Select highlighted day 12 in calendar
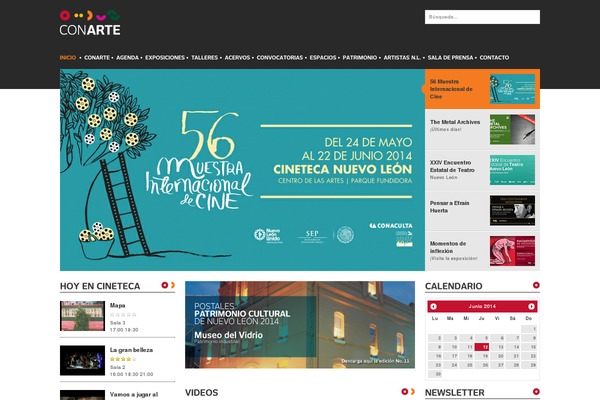 coord(482,347)
